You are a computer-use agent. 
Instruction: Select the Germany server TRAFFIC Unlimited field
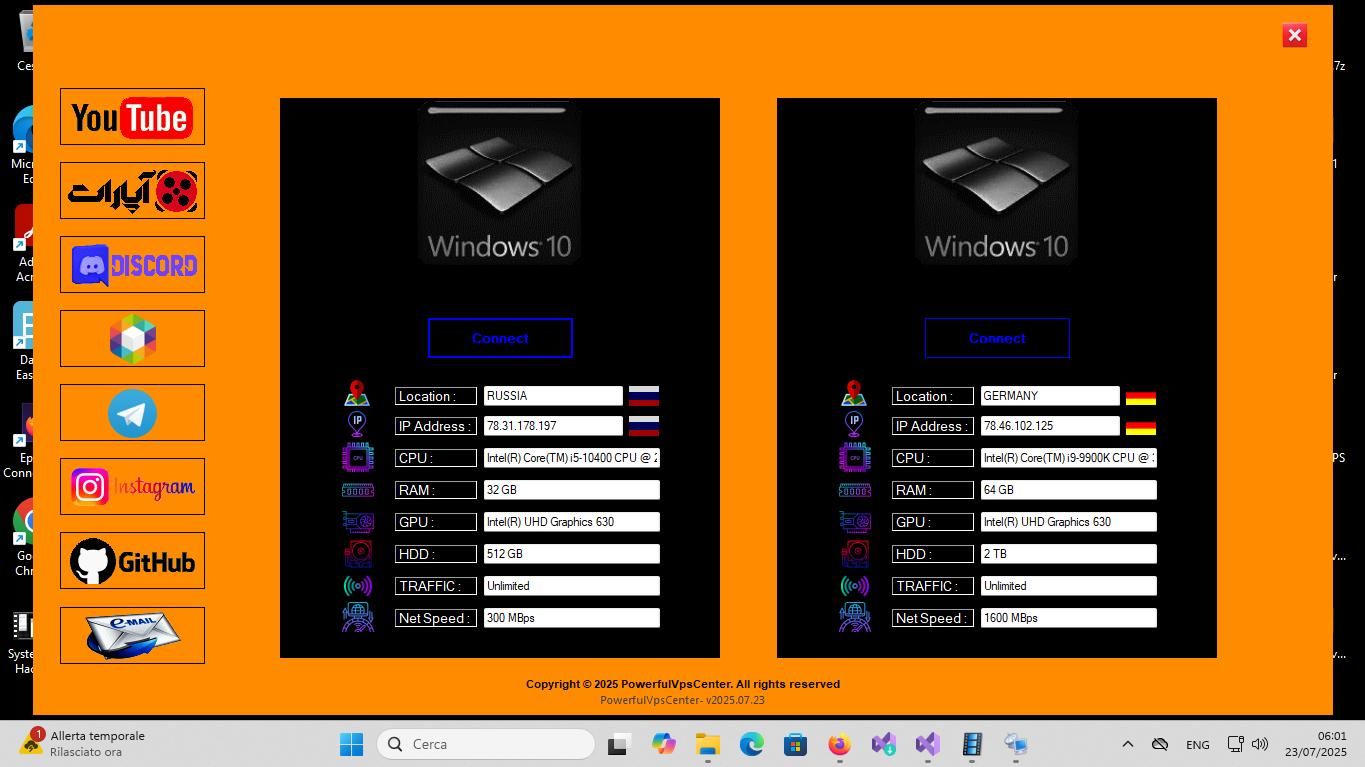(1069, 586)
